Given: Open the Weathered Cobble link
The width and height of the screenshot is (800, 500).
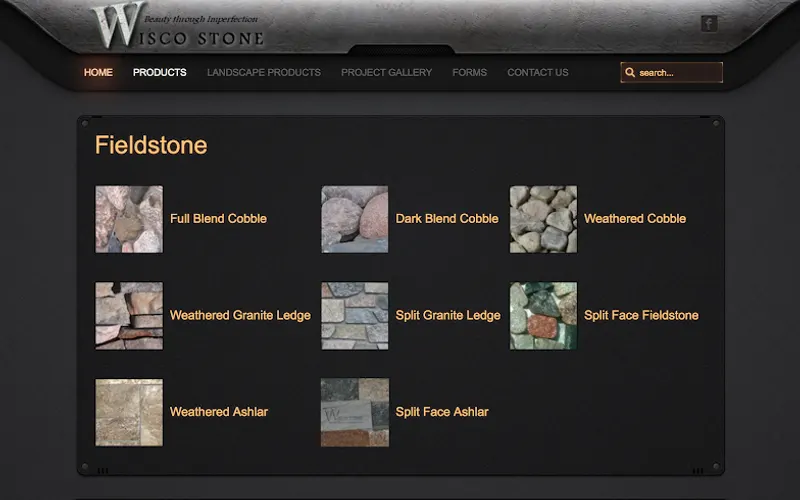Looking at the screenshot, I should 635,218.
